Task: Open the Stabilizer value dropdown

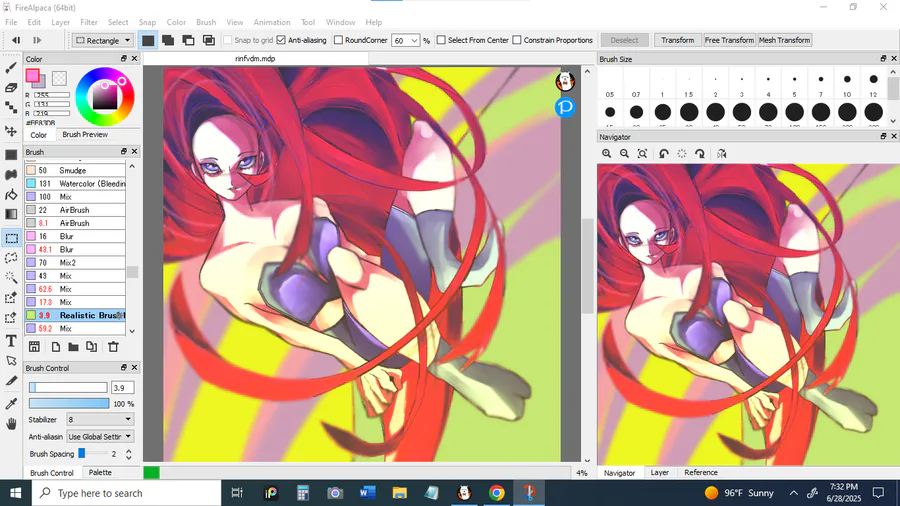Action: pyautogui.click(x=100, y=419)
